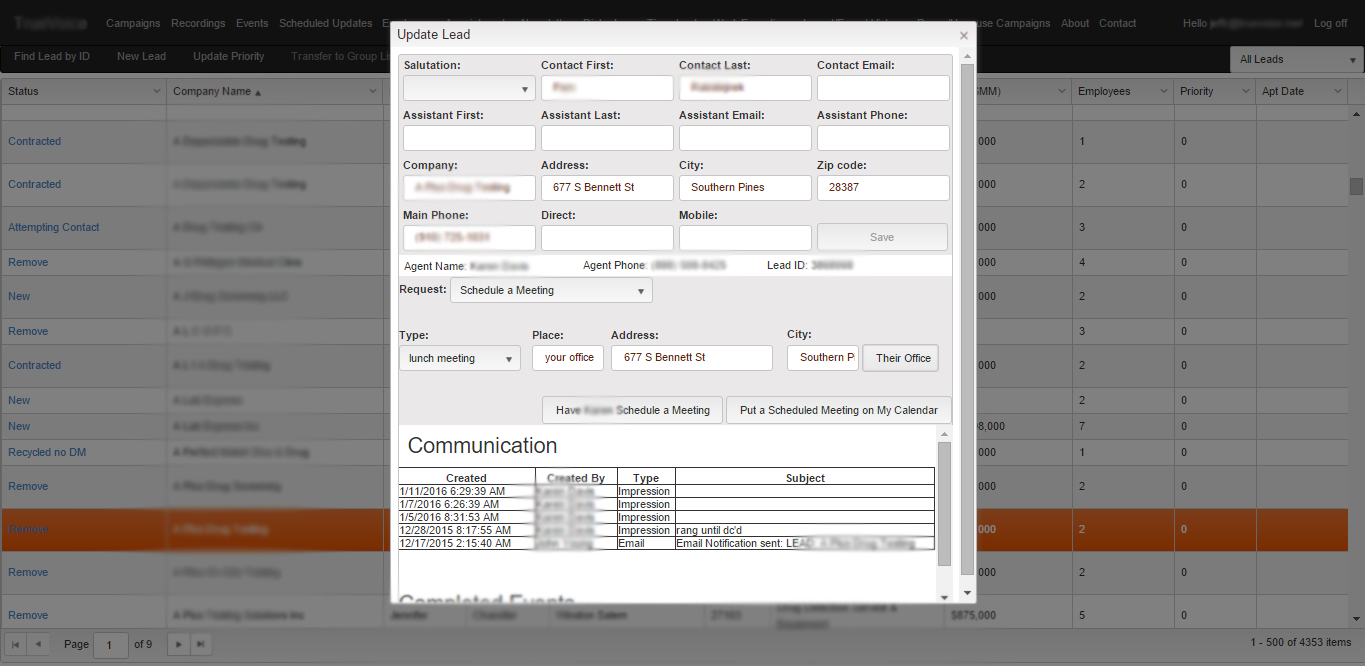Open the Type dropdown showing lunch meeting

[460, 358]
